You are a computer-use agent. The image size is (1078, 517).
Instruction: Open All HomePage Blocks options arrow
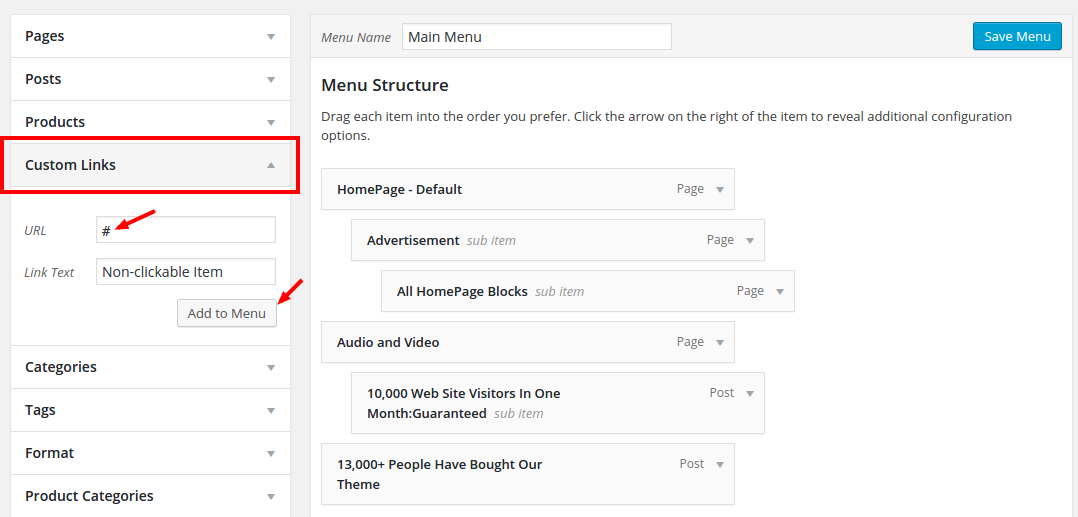tap(780, 292)
